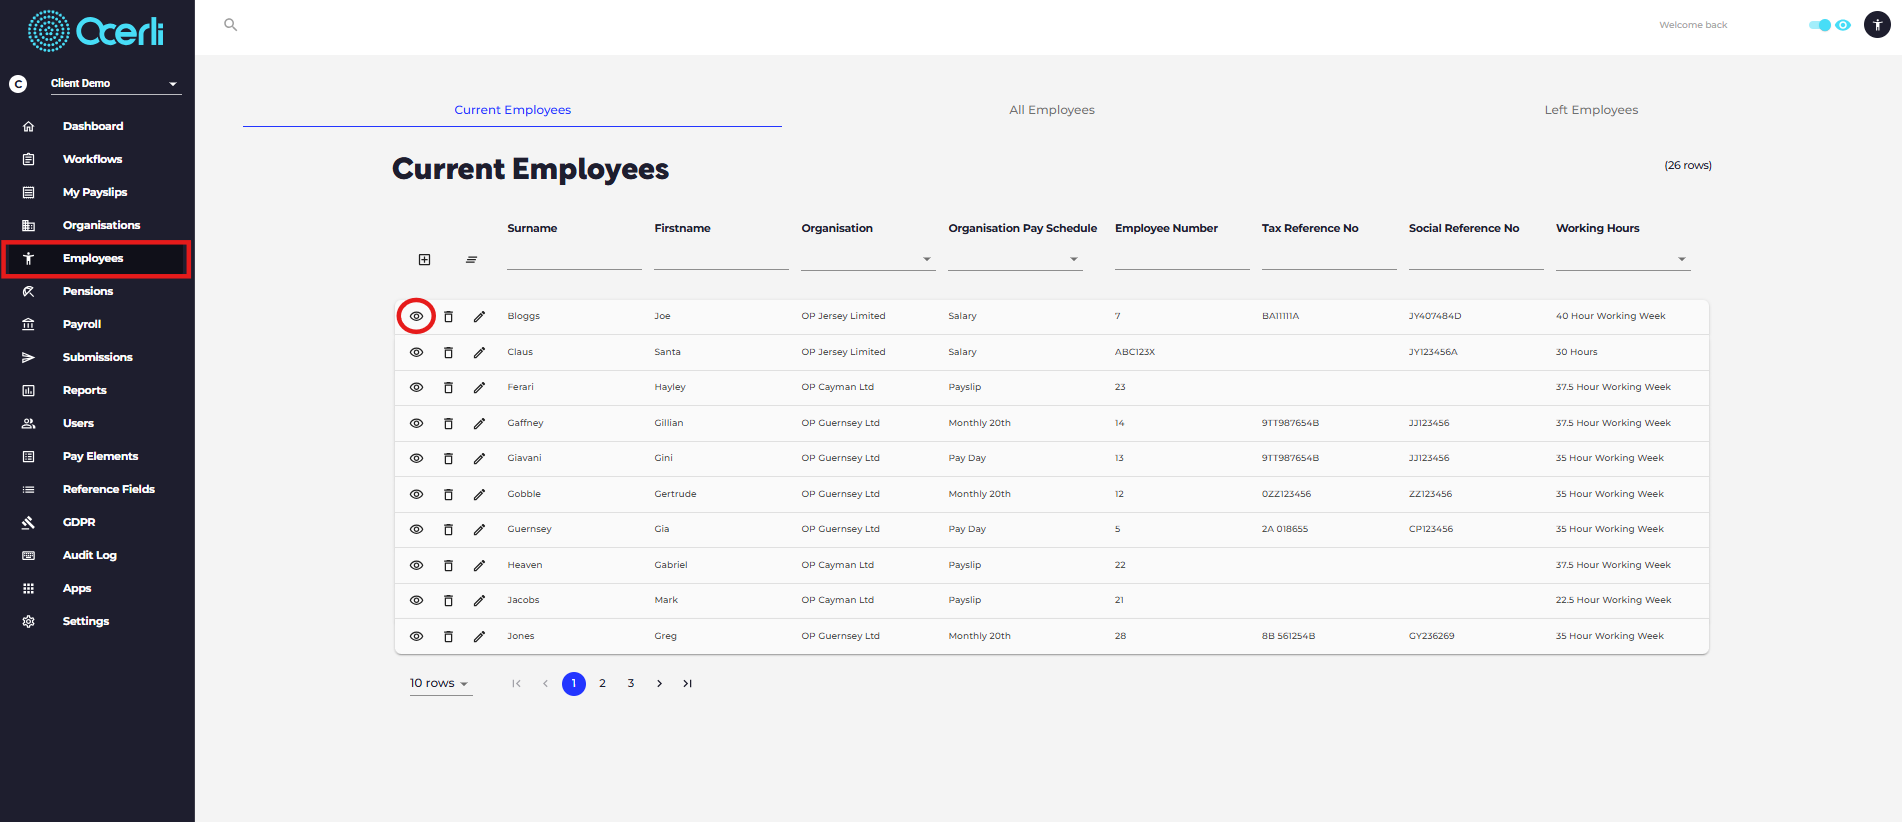Click the Reference Fields lines icon
The height and width of the screenshot is (822, 1902).
coord(28,489)
